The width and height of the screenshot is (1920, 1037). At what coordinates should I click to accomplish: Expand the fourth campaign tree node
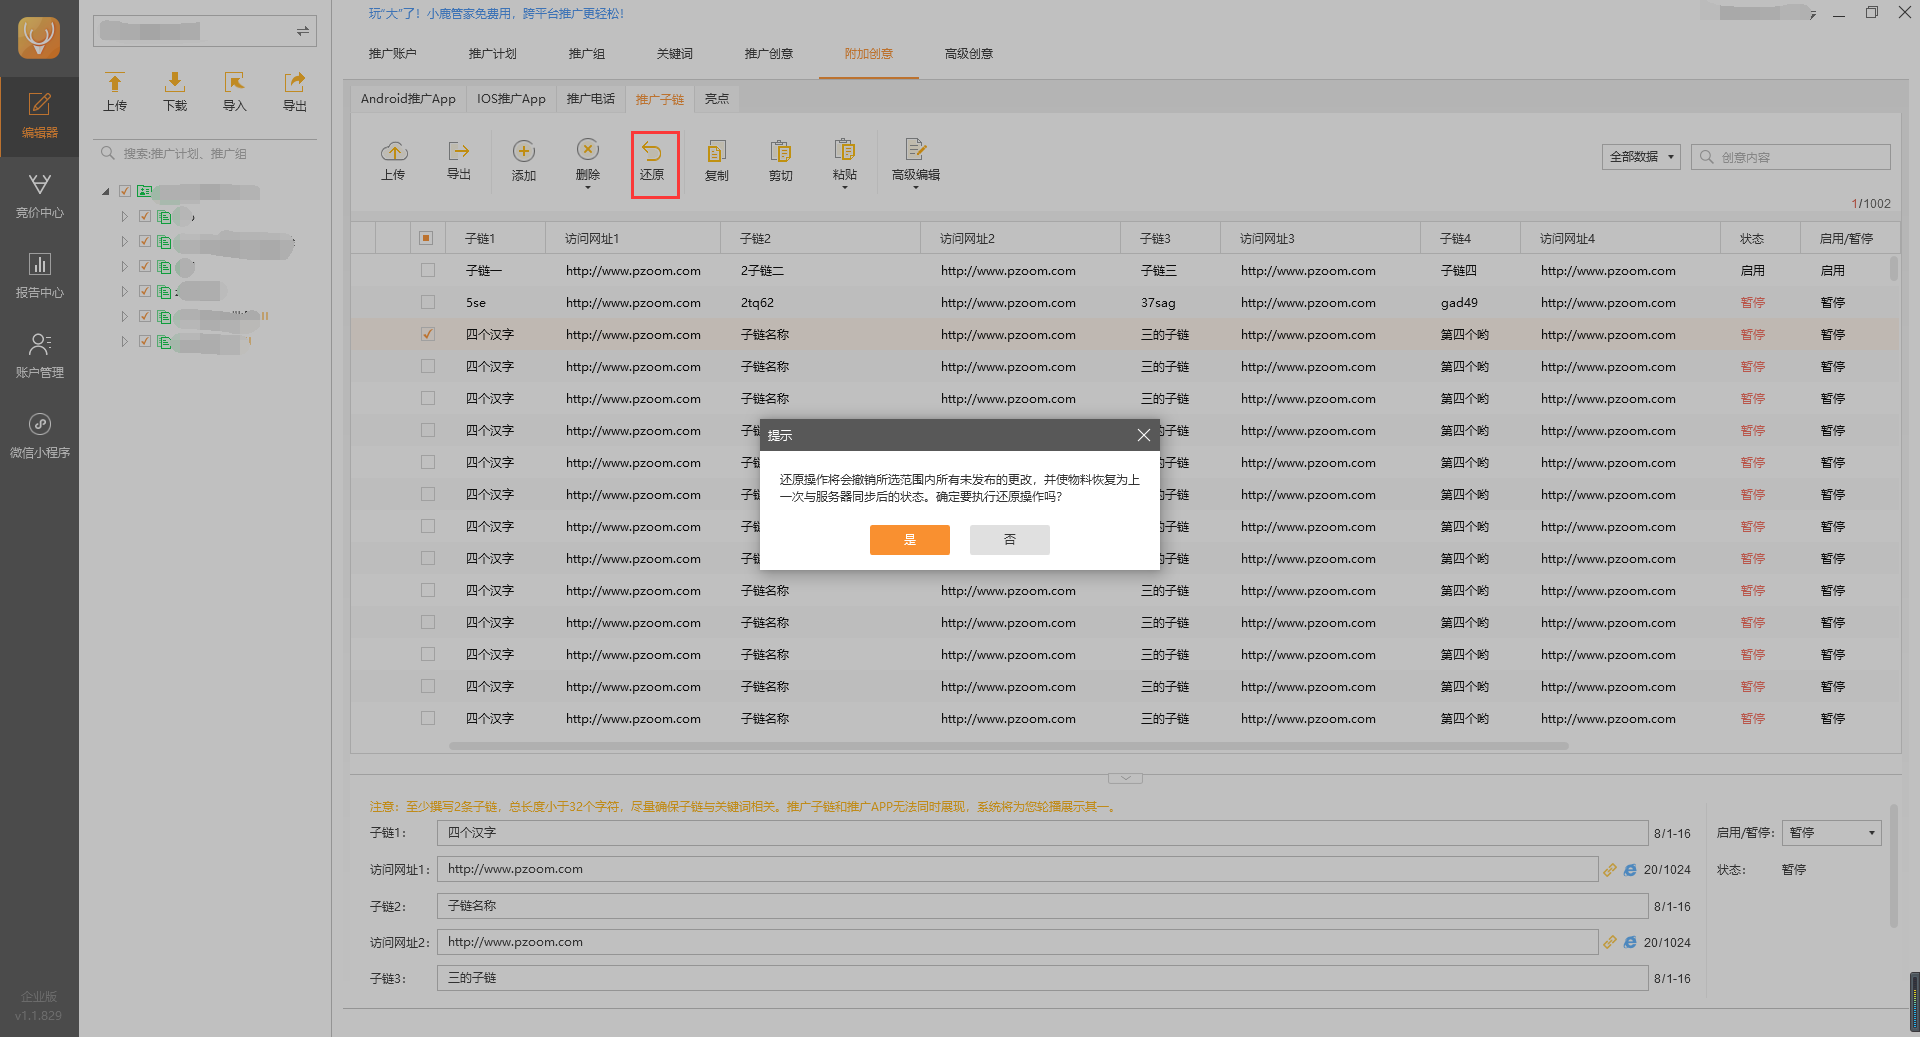125,291
